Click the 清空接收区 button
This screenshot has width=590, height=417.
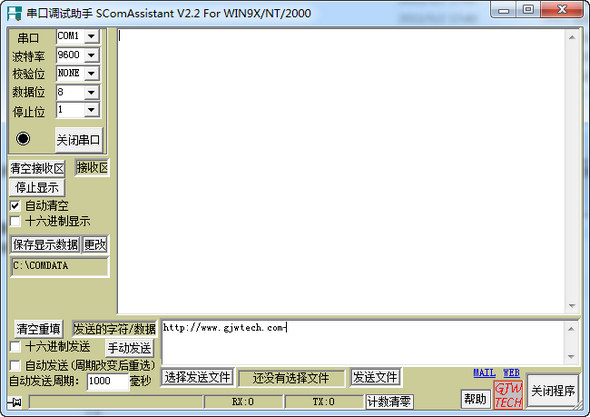coord(37,168)
